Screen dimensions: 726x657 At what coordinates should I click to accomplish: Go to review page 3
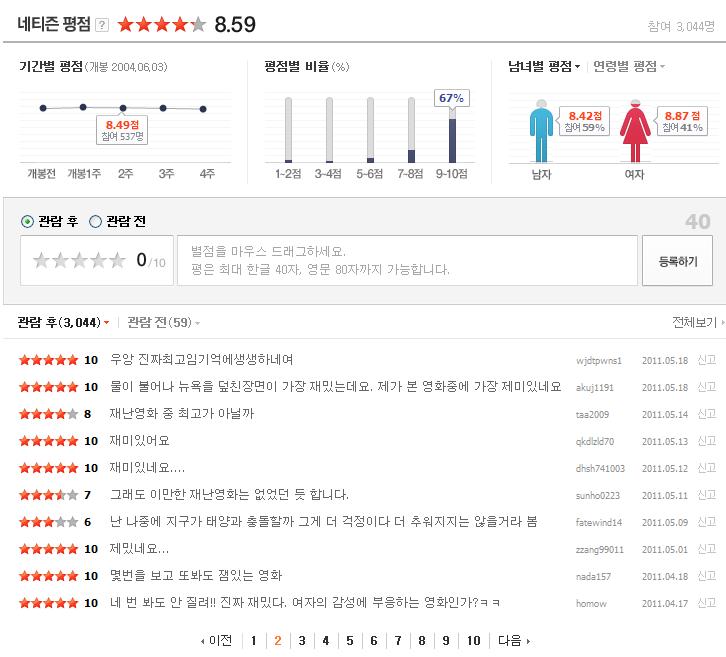(x=302, y=640)
